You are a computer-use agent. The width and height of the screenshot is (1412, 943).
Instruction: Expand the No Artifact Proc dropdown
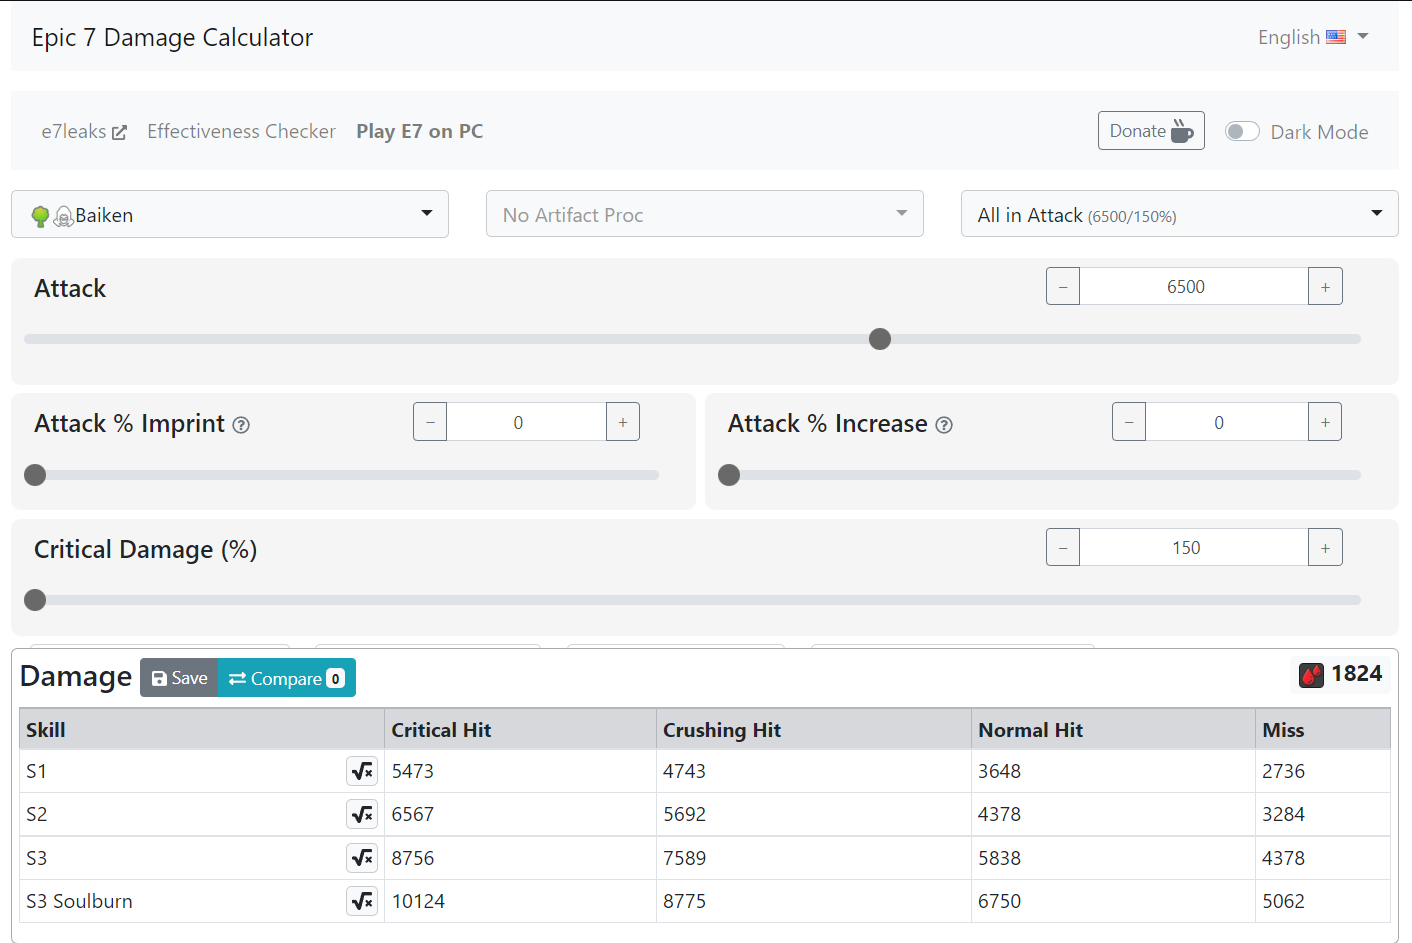(x=704, y=214)
